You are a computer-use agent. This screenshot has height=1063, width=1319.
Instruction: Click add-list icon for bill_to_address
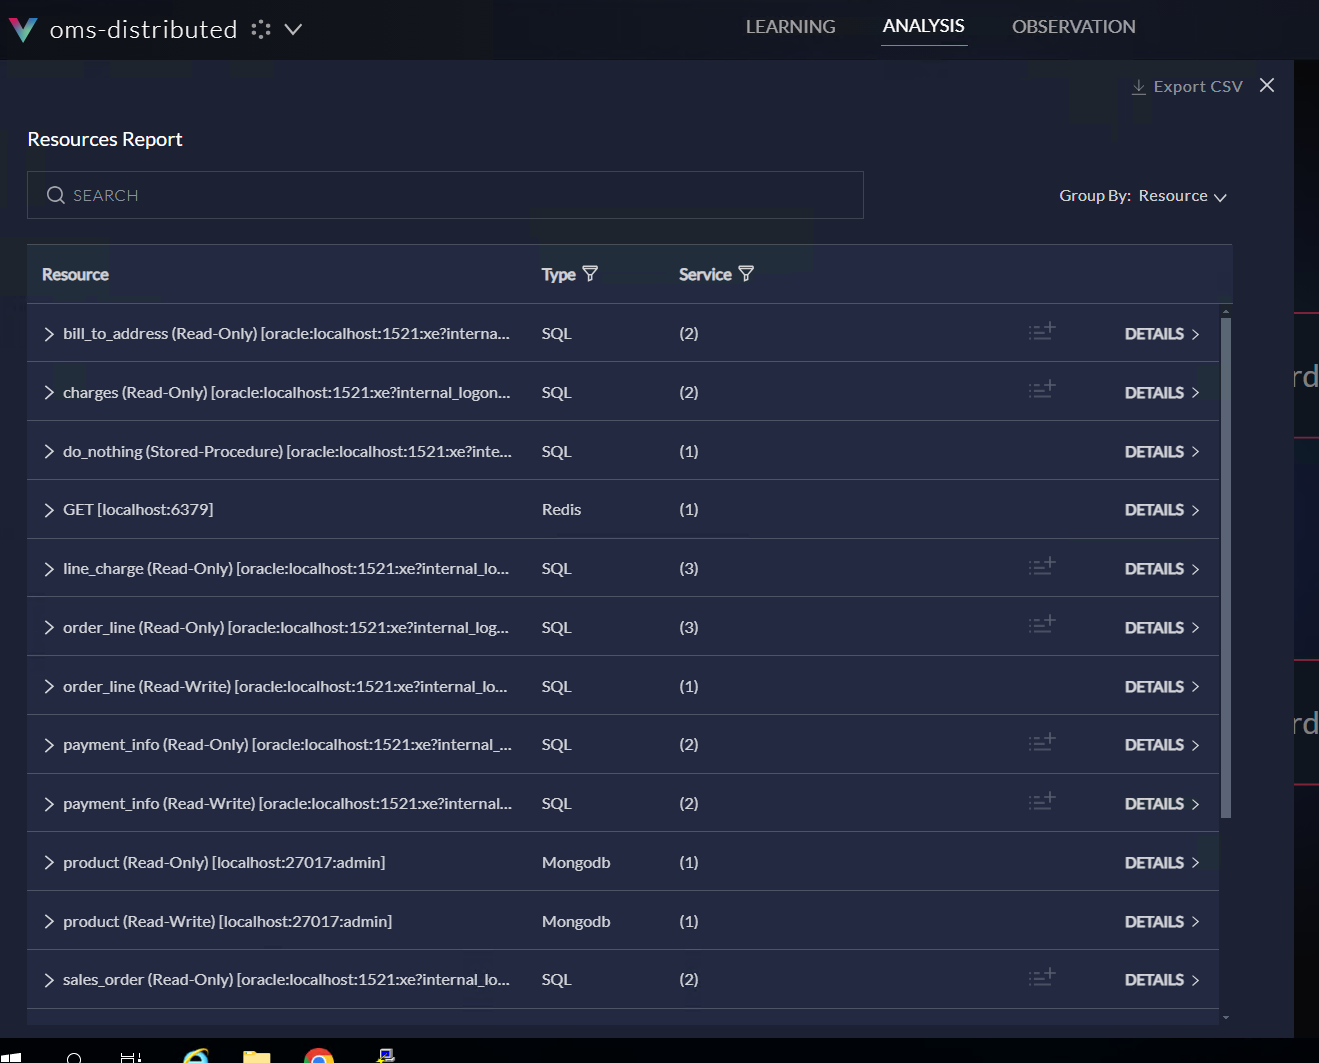tap(1042, 331)
